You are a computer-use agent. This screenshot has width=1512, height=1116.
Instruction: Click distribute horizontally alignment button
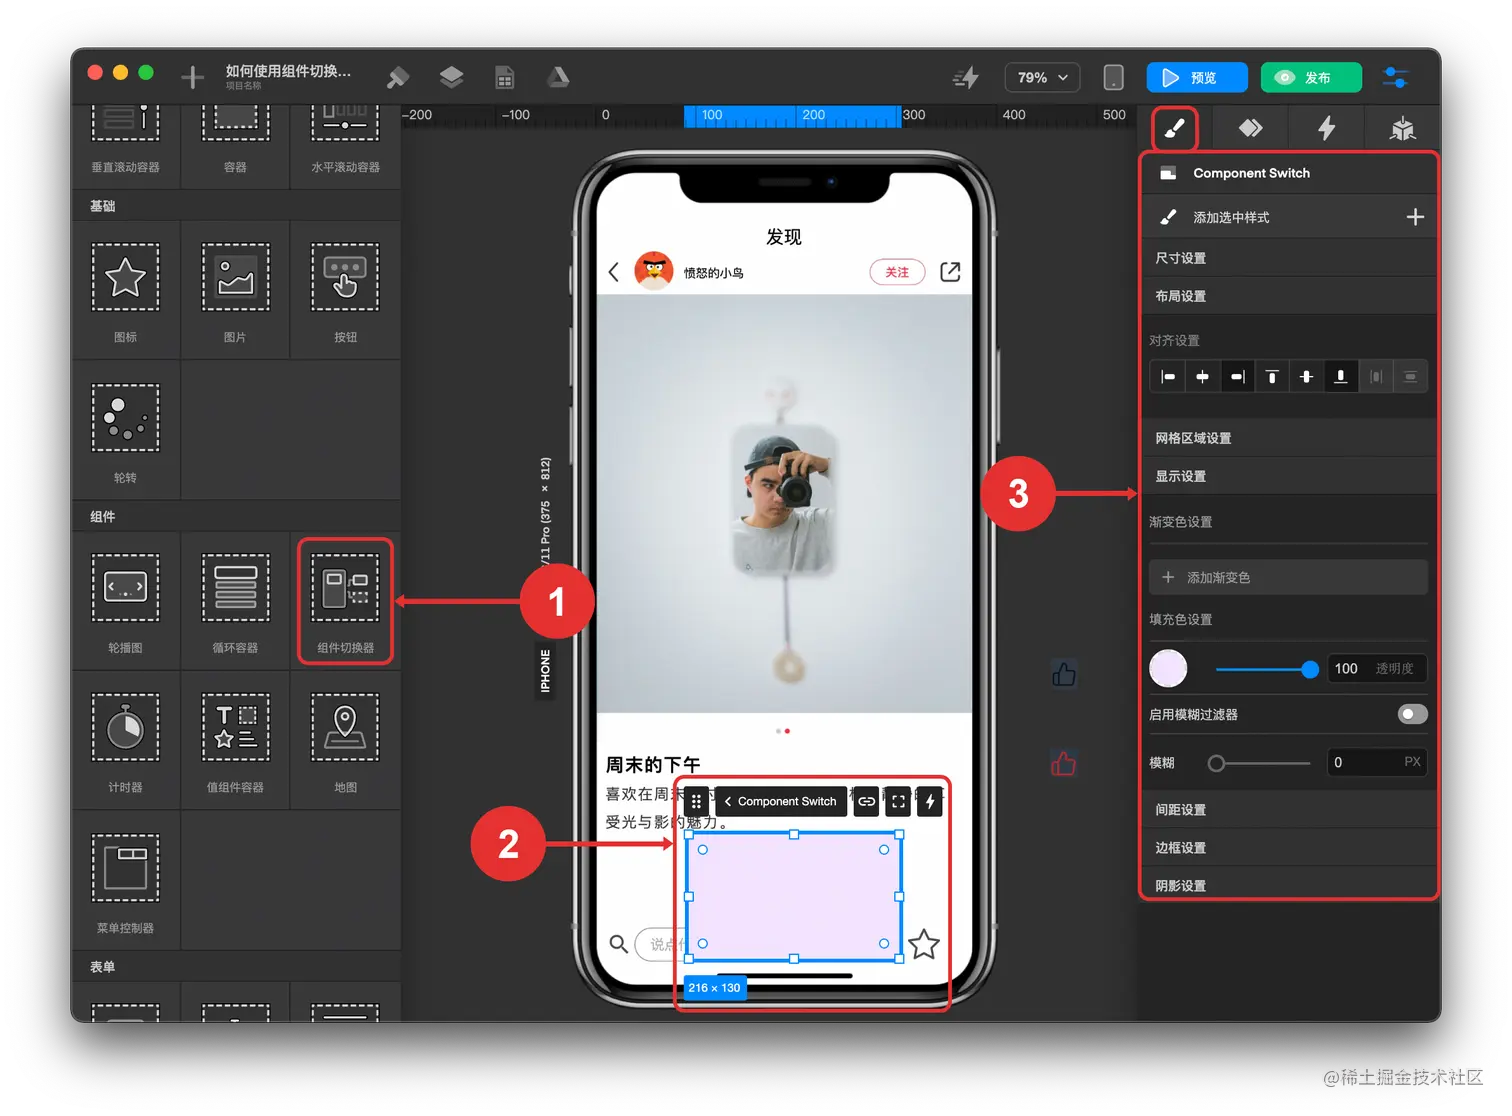(x=1376, y=377)
